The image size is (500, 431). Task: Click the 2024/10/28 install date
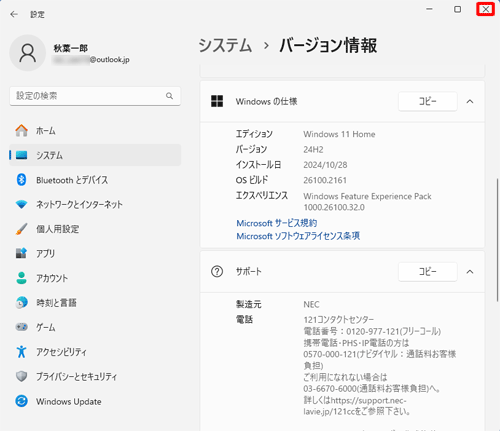pos(325,165)
